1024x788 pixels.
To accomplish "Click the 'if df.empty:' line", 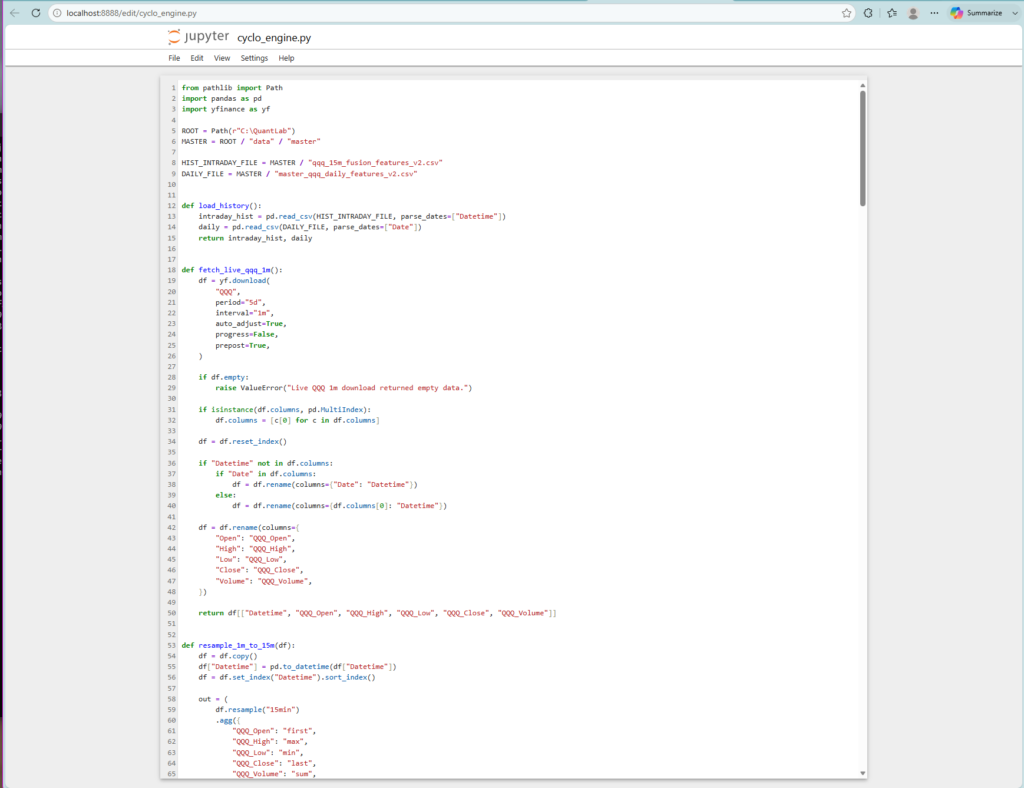I will pyautogui.click(x=223, y=377).
